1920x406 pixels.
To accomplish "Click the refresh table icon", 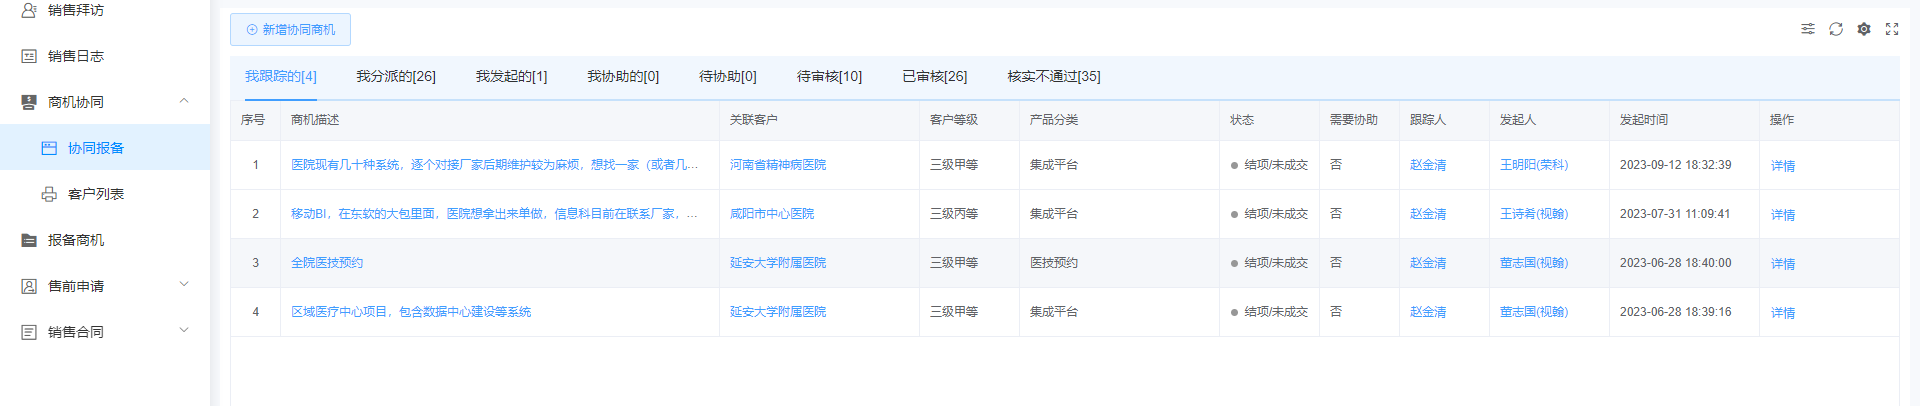I will [x=1836, y=29].
